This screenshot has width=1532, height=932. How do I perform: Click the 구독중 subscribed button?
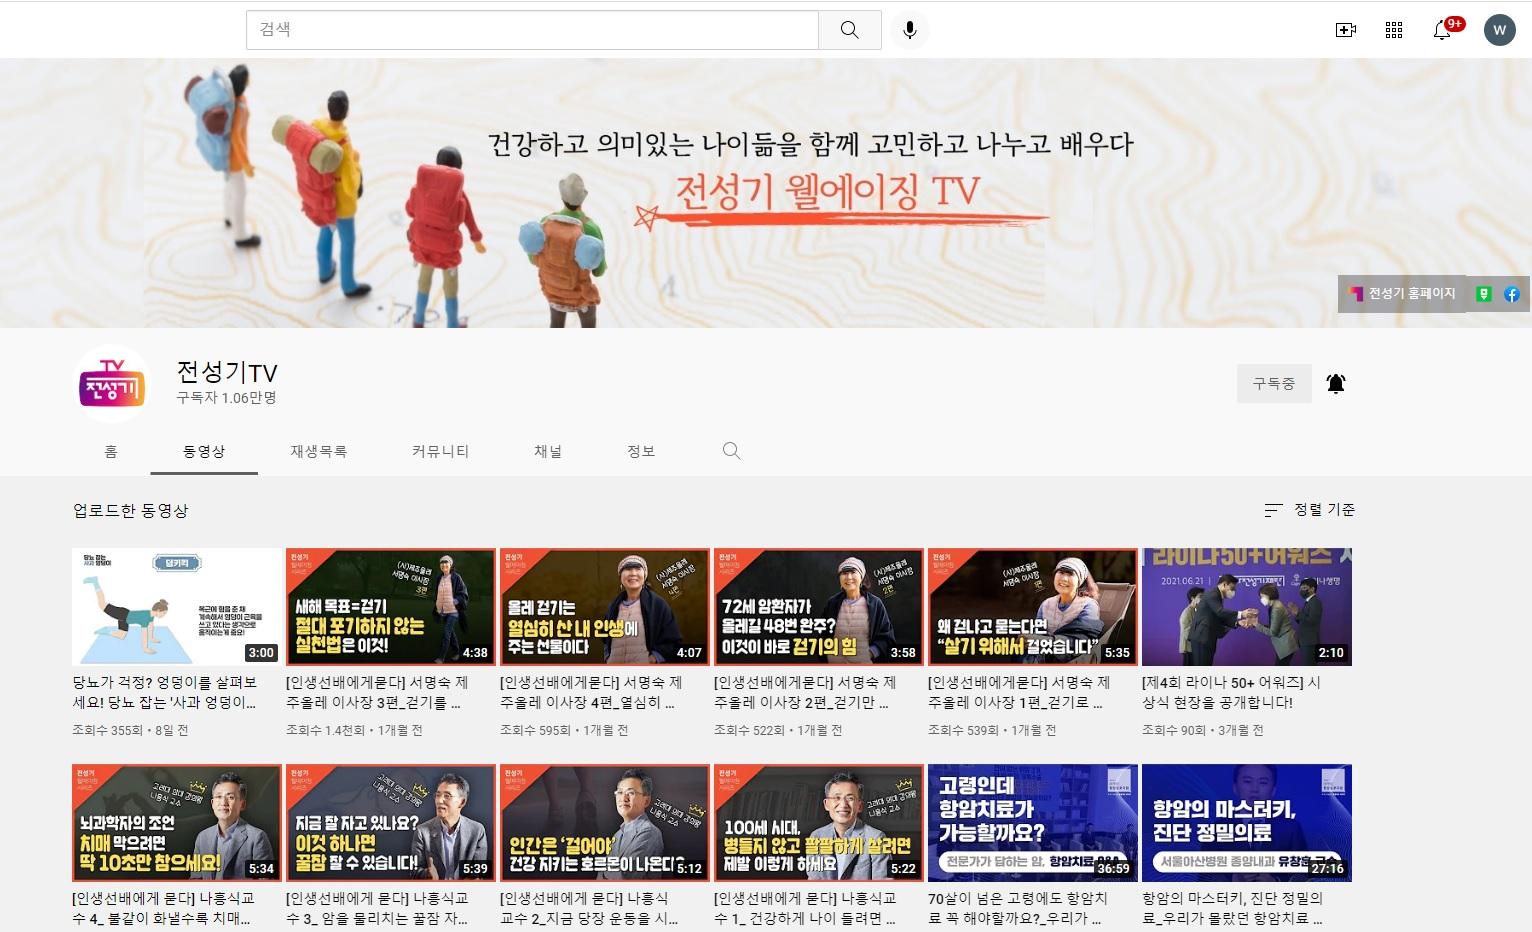1274,383
